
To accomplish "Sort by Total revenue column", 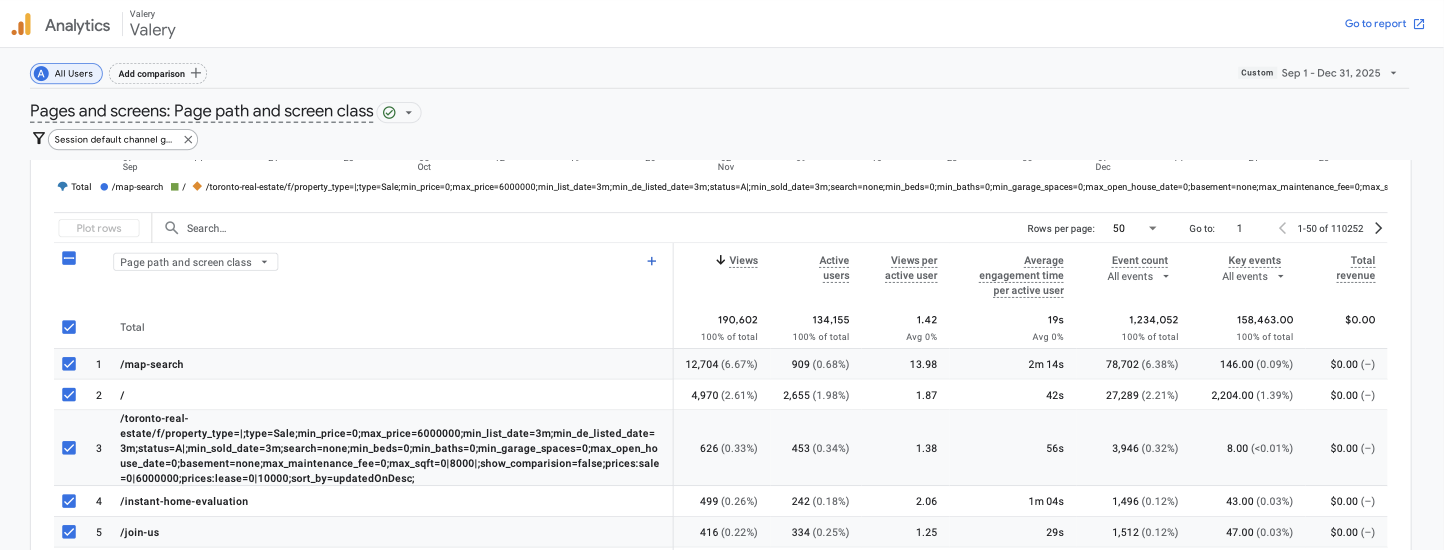I will [1356, 268].
